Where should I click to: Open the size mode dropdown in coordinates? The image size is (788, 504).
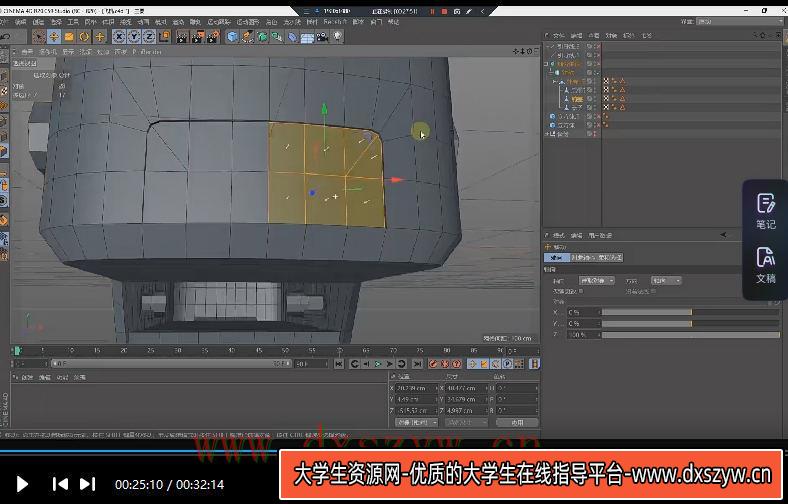(466, 423)
